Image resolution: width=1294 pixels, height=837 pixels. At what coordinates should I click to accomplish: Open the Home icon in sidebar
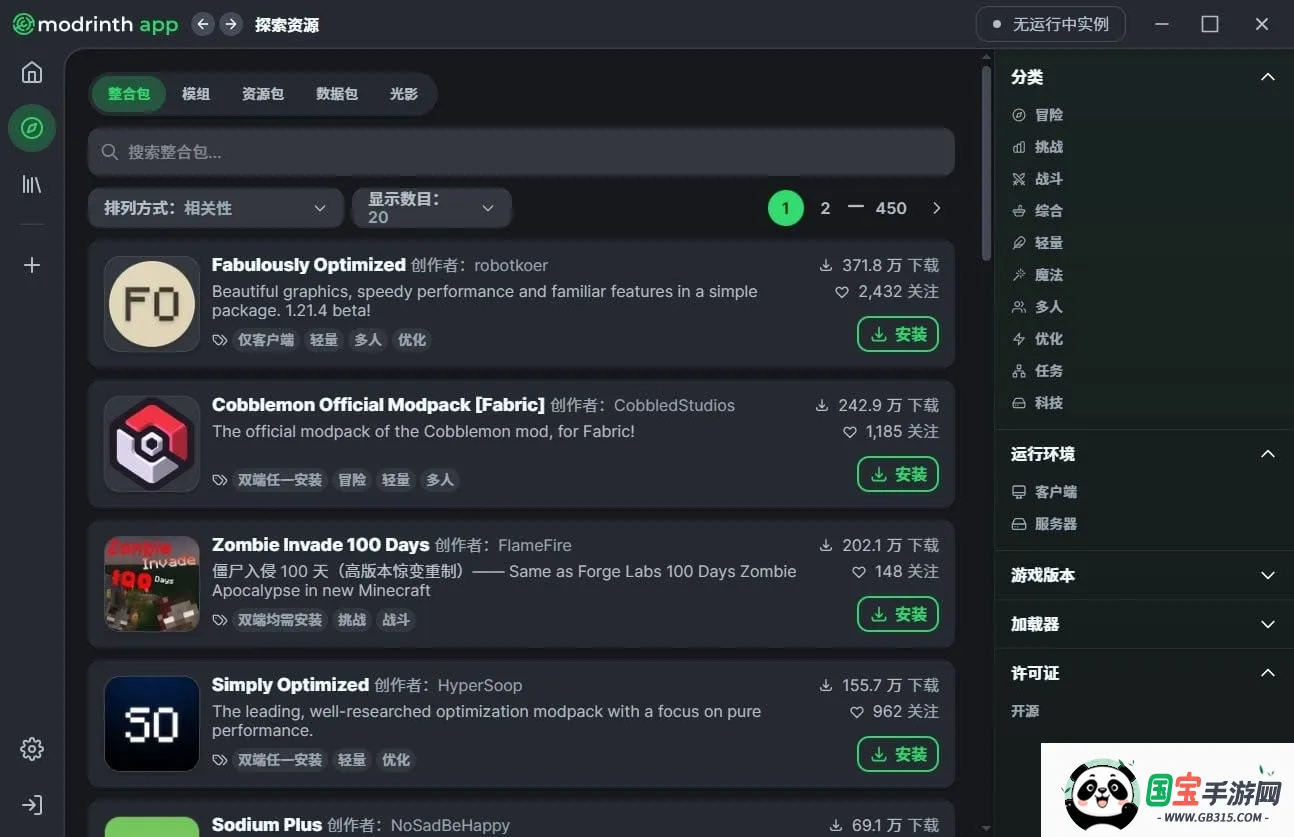coord(32,72)
